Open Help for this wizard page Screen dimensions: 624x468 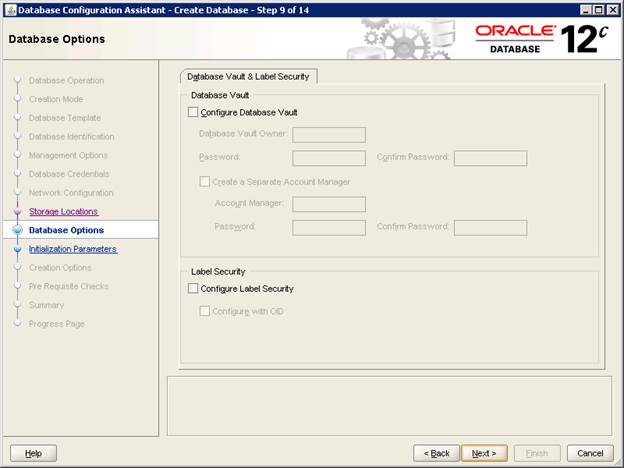click(33, 453)
